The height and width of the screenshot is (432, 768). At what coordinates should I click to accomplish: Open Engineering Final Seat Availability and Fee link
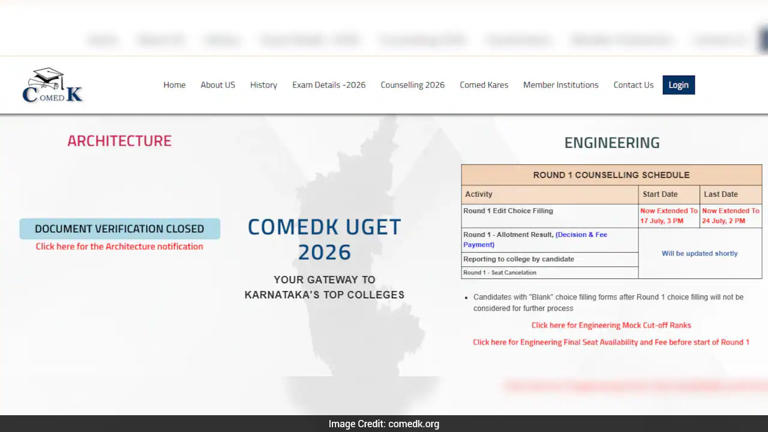(x=611, y=342)
